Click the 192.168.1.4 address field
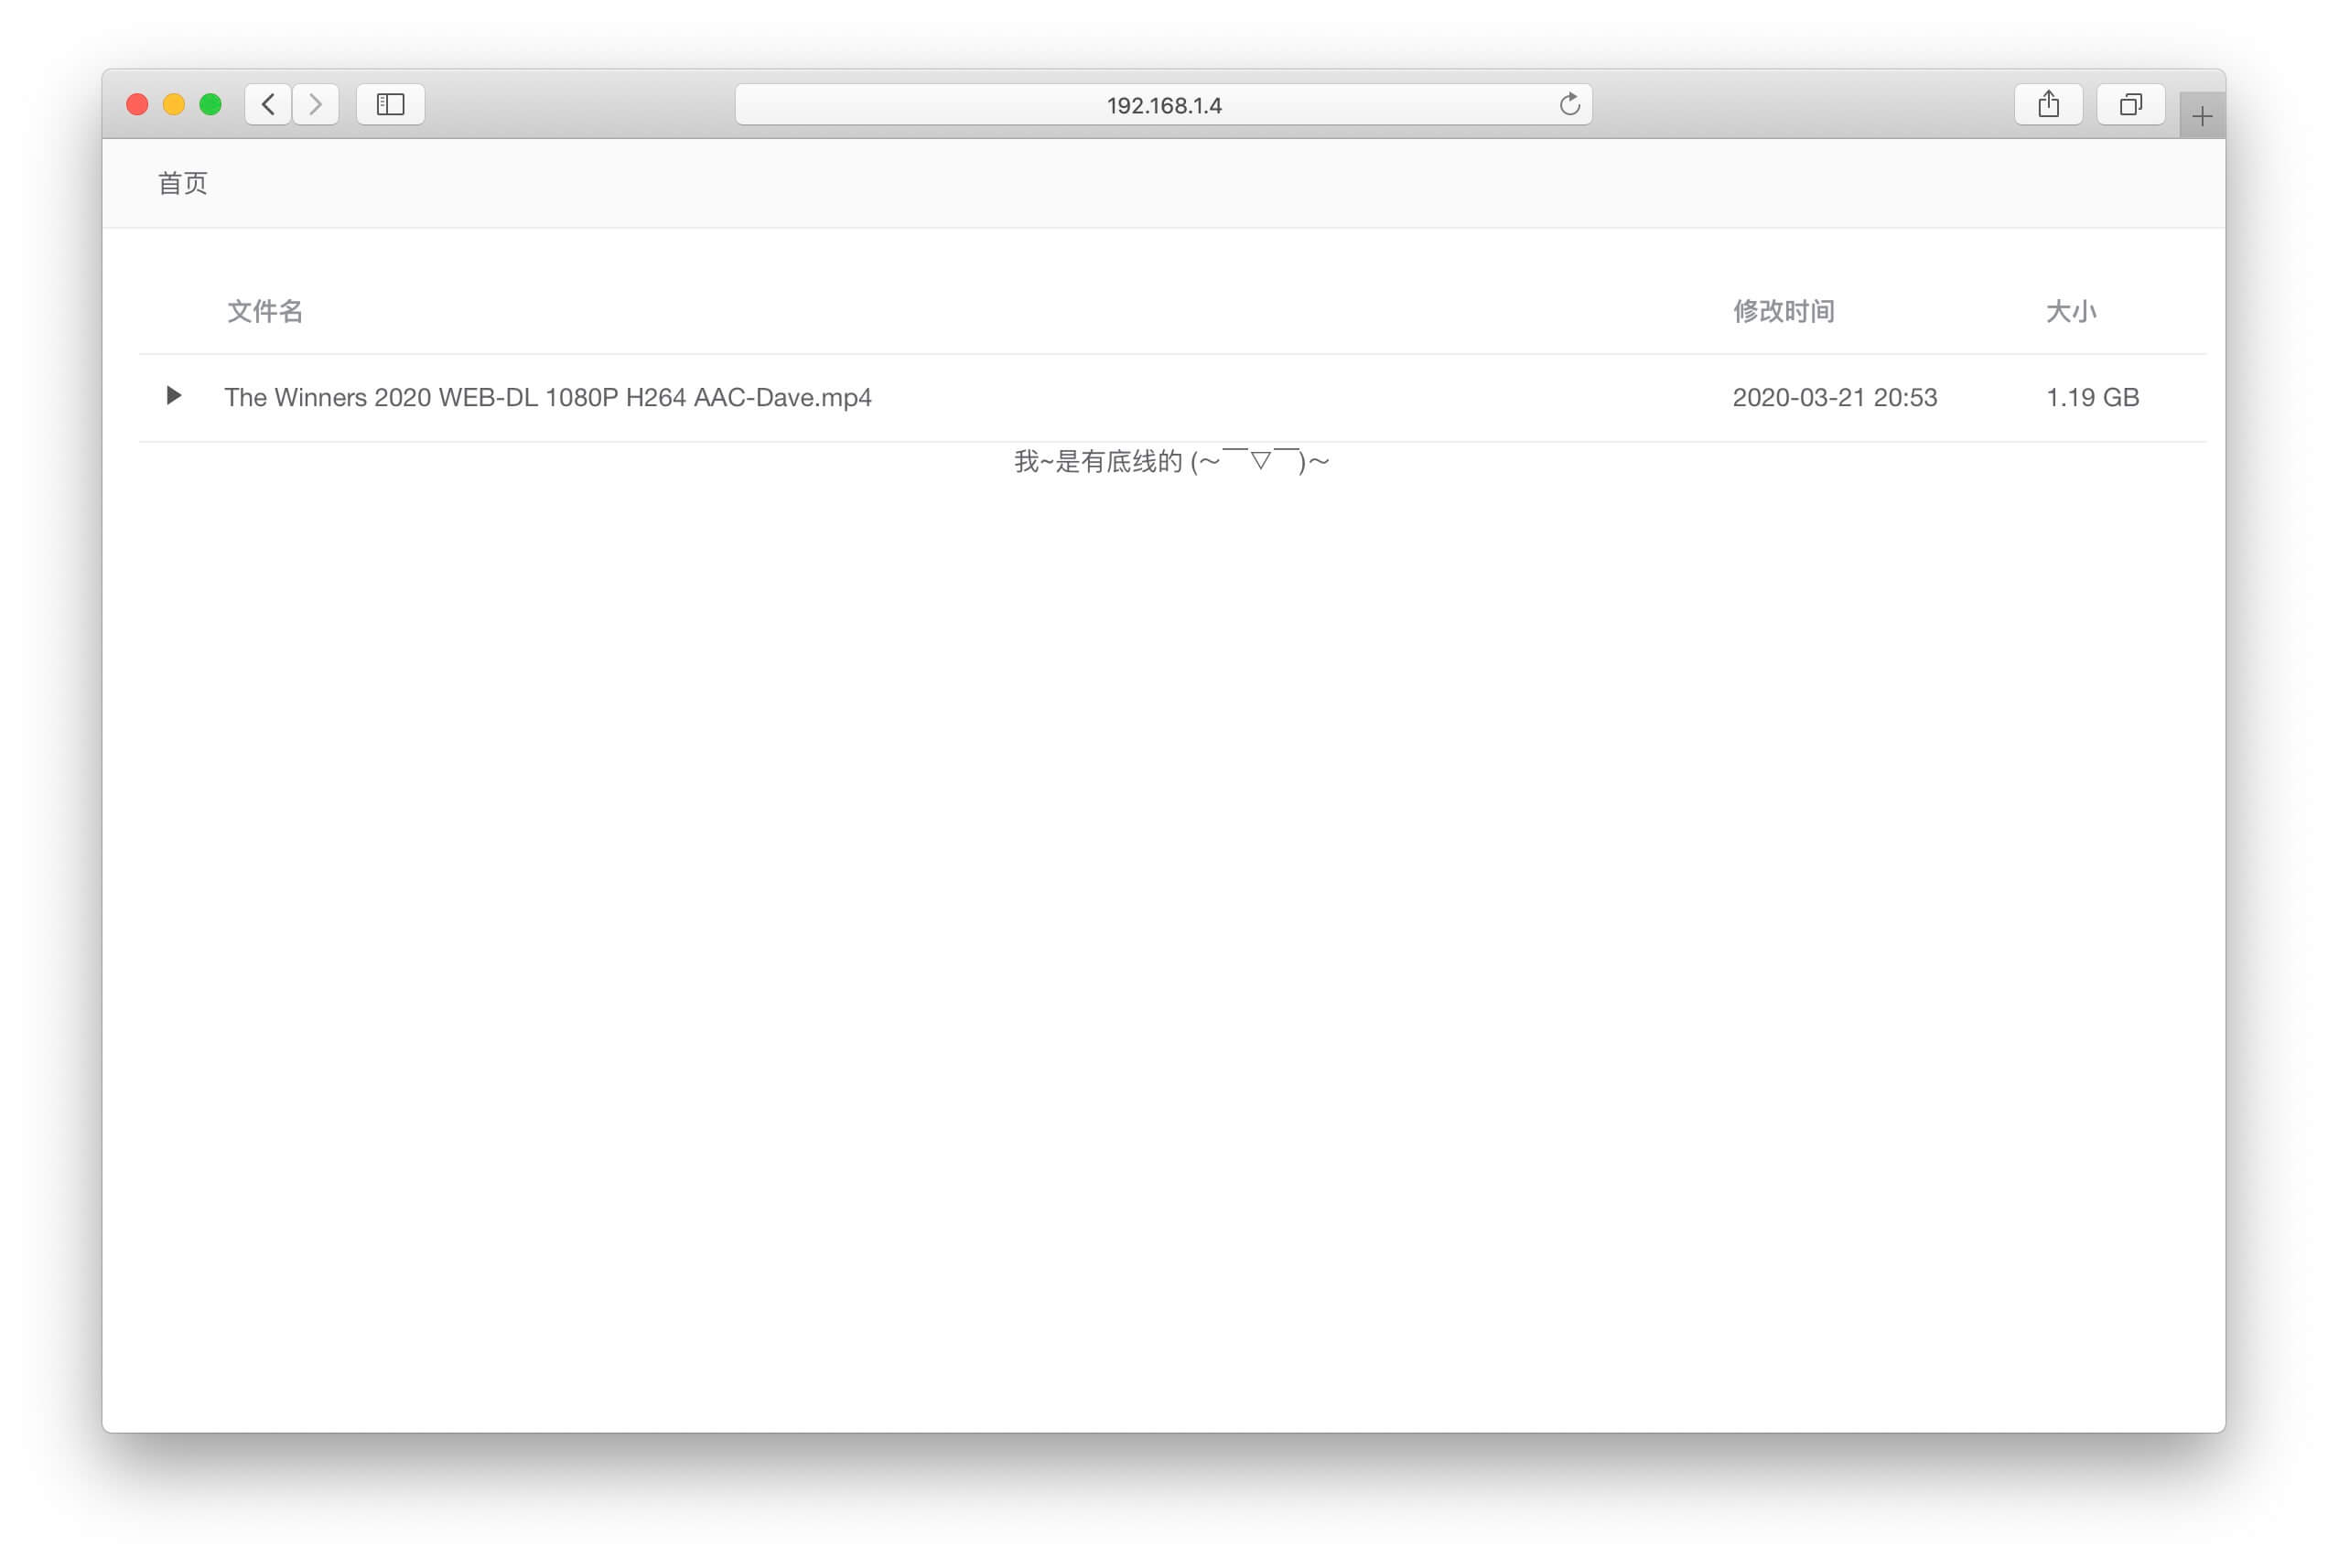The width and height of the screenshot is (2328, 1568). [1163, 105]
